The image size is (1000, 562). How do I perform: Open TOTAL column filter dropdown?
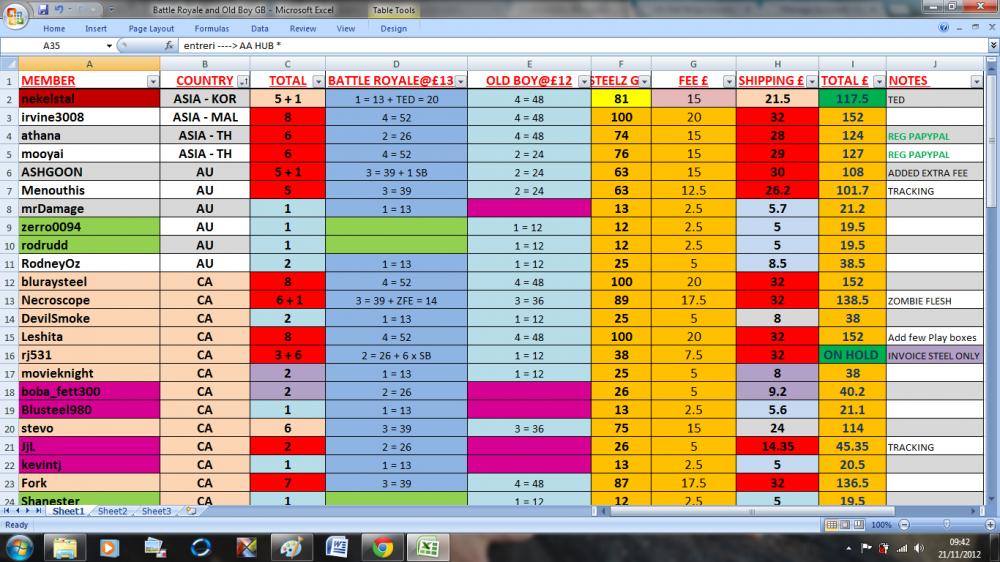coord(318,81)
